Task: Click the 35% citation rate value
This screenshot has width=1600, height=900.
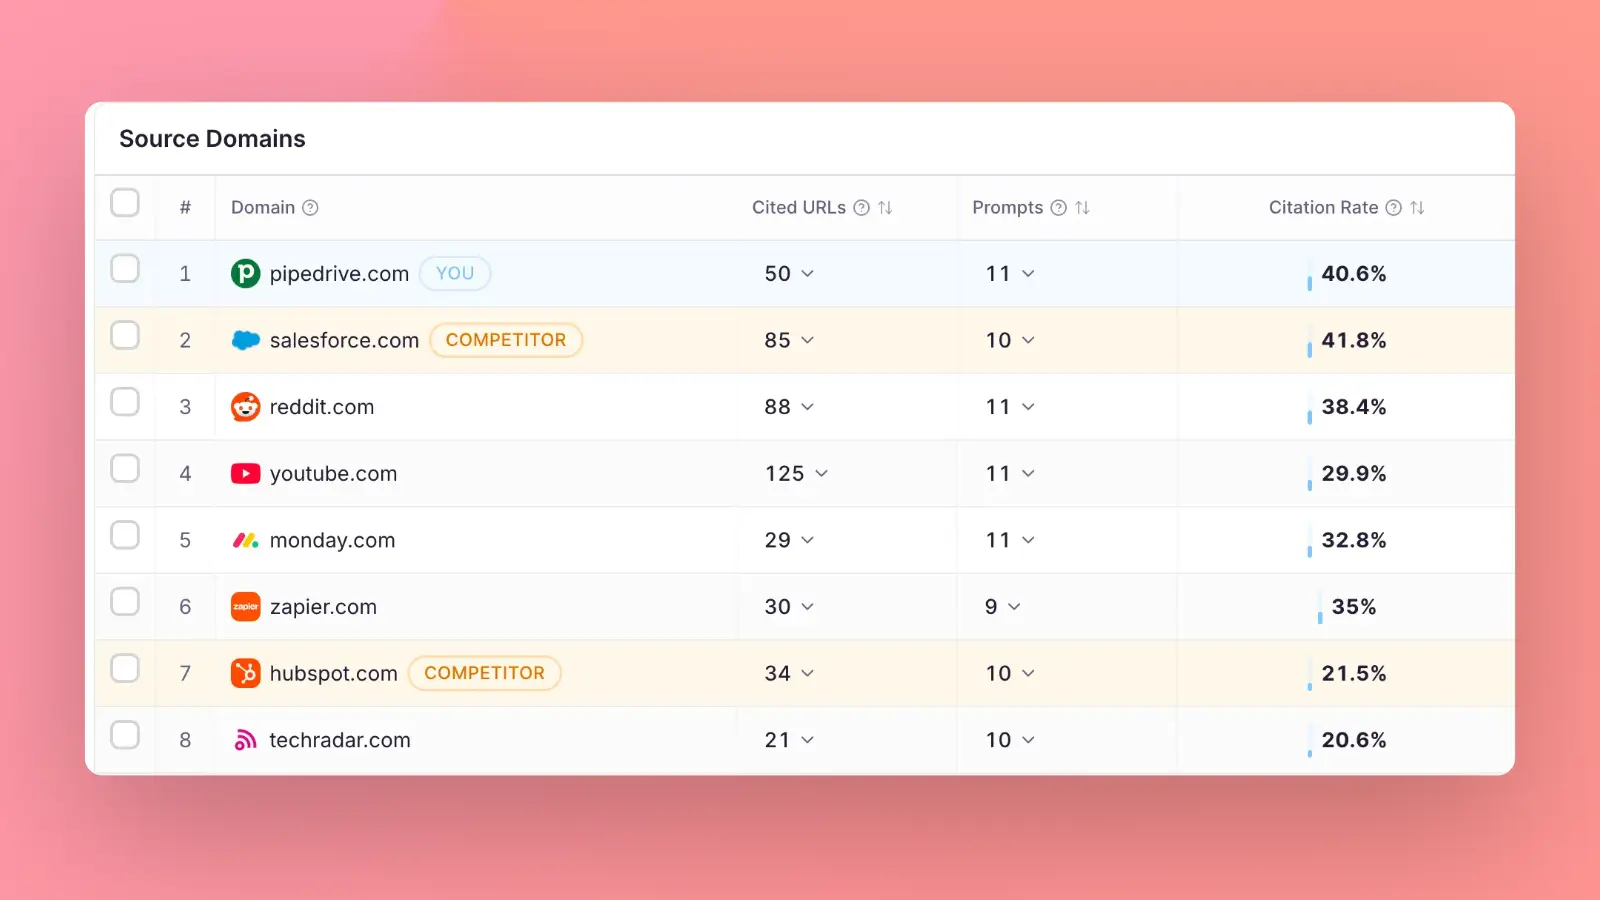Action: [x=1354, y=607]
